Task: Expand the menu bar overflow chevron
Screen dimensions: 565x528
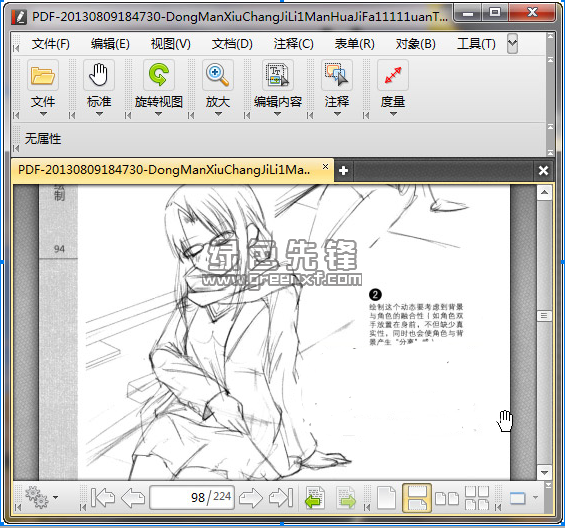Action: [512, 44]
